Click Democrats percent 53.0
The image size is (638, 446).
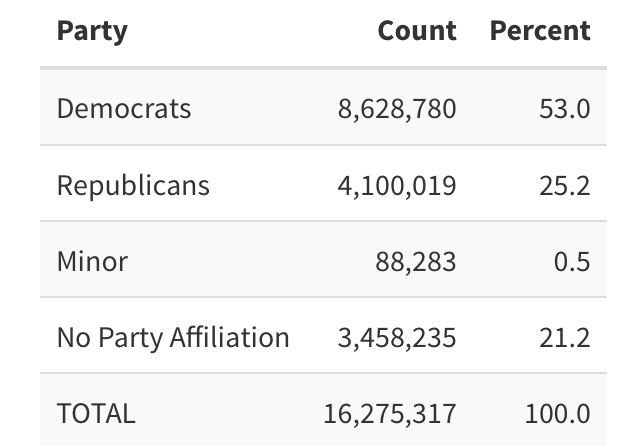click(x=564, y=108)
